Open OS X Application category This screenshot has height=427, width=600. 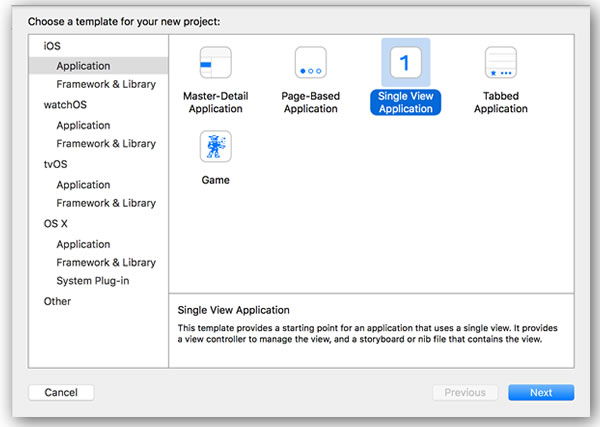point(83,244)
